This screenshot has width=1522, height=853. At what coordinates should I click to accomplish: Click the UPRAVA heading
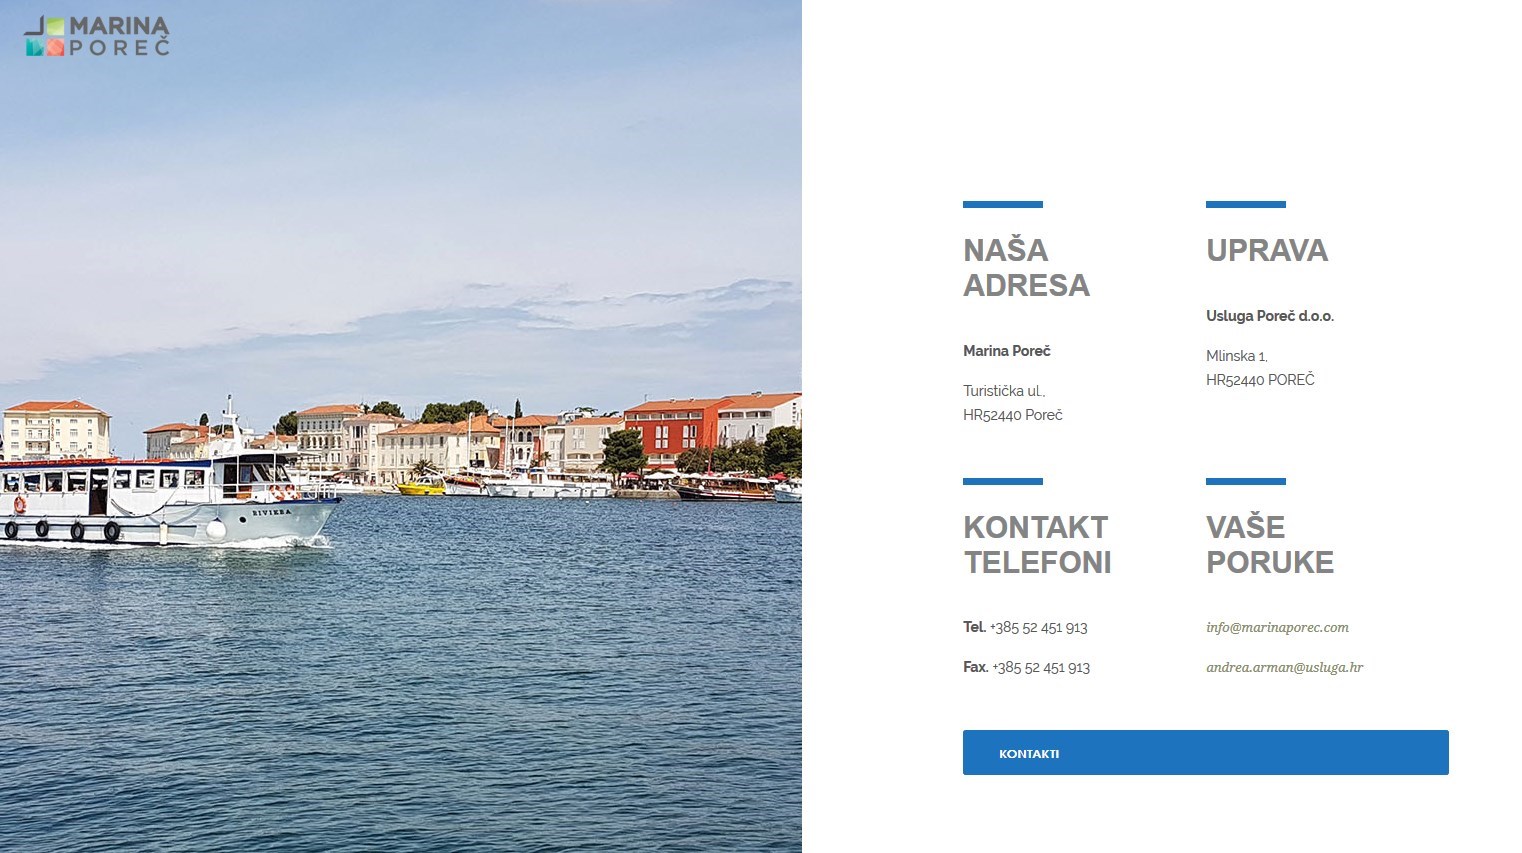click(x=1267, y=250)
